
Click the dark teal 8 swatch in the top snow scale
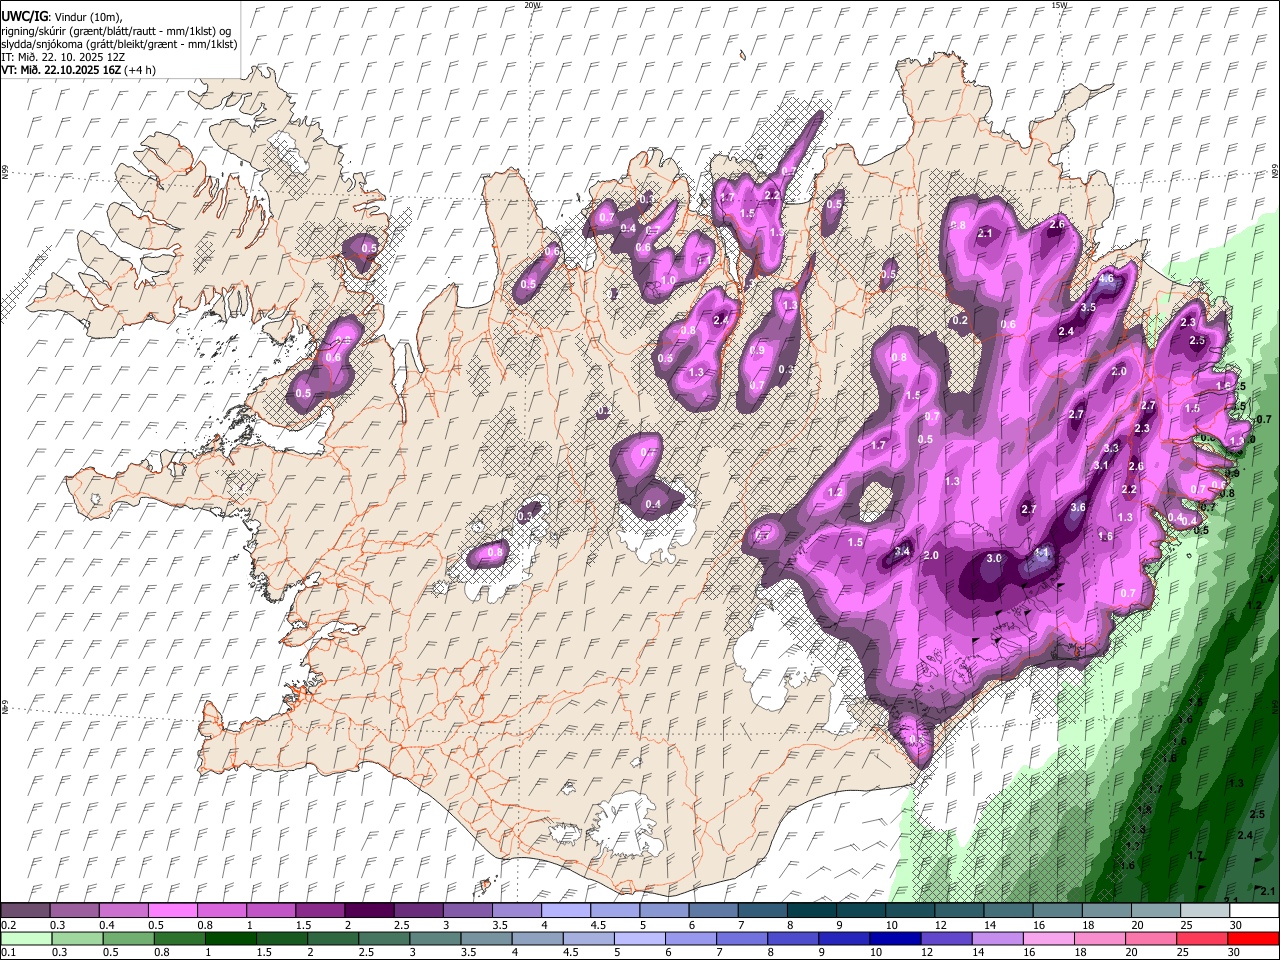pos(811,911)
